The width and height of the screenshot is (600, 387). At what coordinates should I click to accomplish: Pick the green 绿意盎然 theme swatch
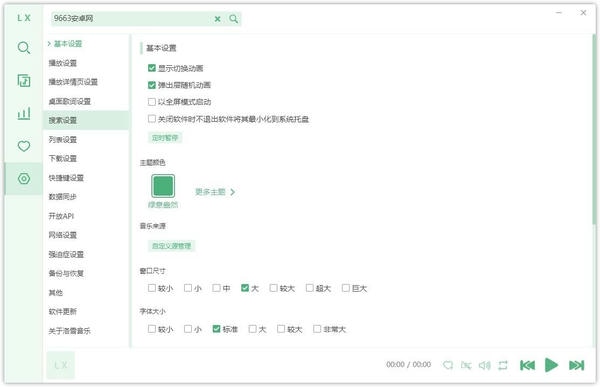(x=163, y=186)
